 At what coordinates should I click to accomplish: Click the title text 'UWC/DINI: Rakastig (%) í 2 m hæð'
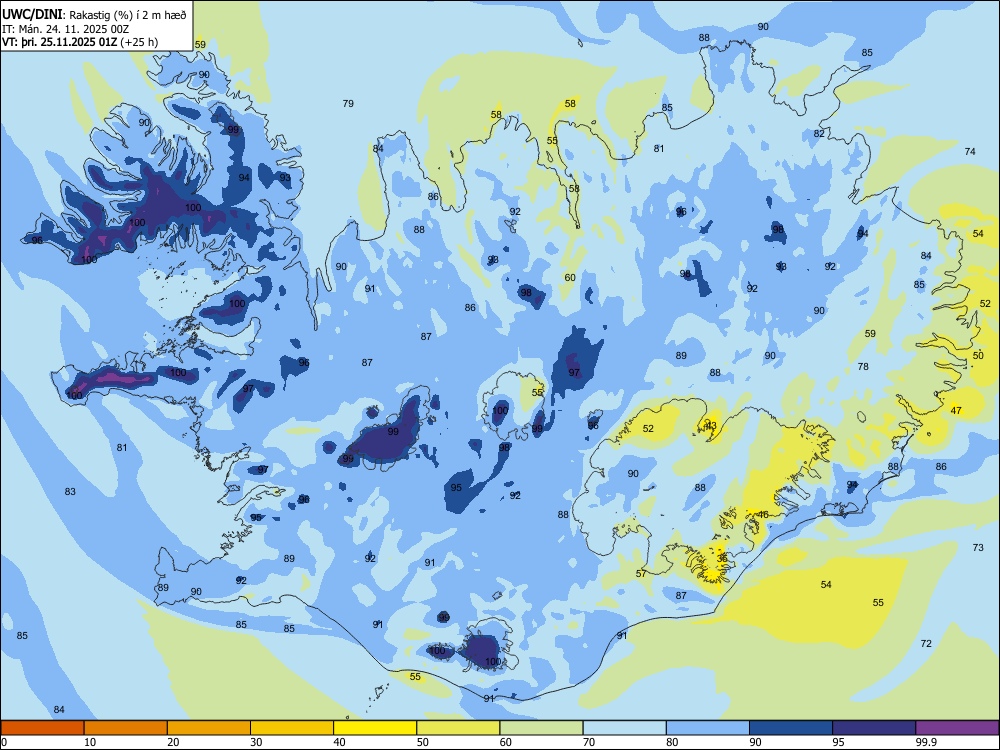(94, 14)
